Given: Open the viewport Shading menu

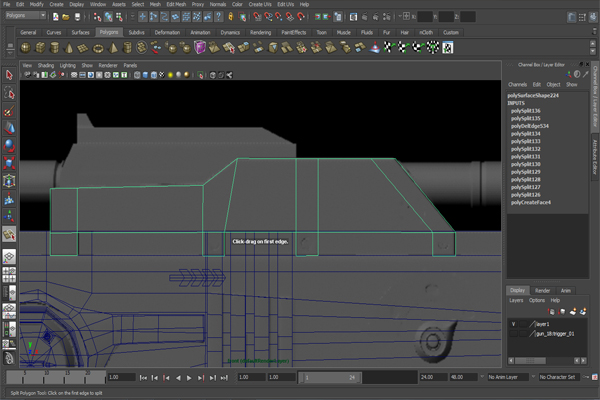Looking at the screenshot, I should pyautogui.click(x=46, y=65).
